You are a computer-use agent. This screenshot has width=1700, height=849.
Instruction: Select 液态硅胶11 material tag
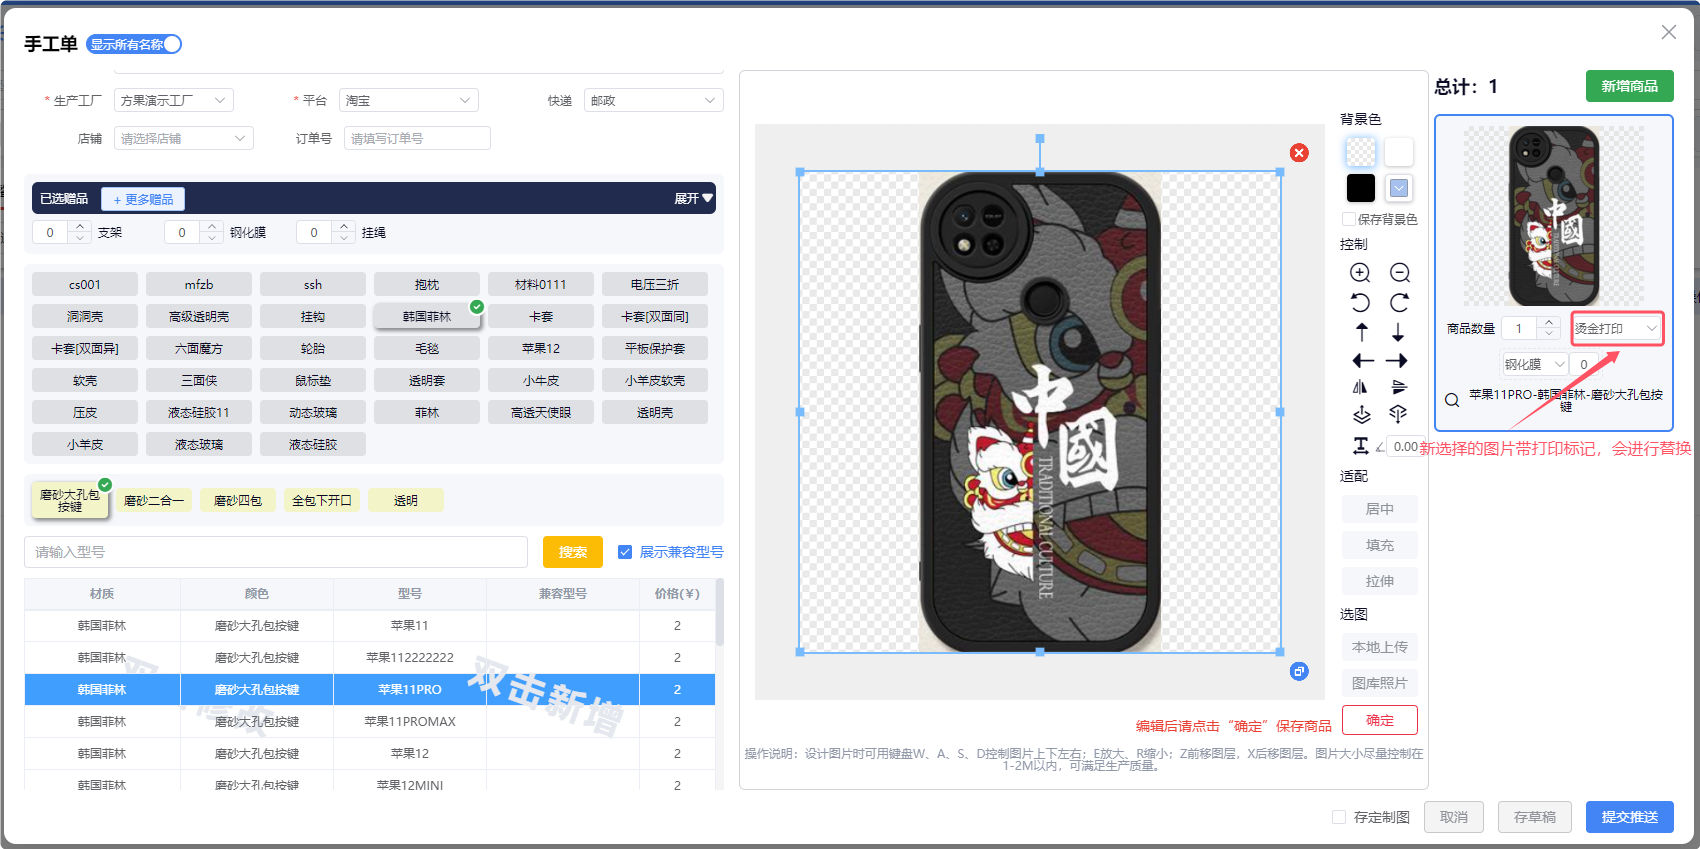(199, 412)
